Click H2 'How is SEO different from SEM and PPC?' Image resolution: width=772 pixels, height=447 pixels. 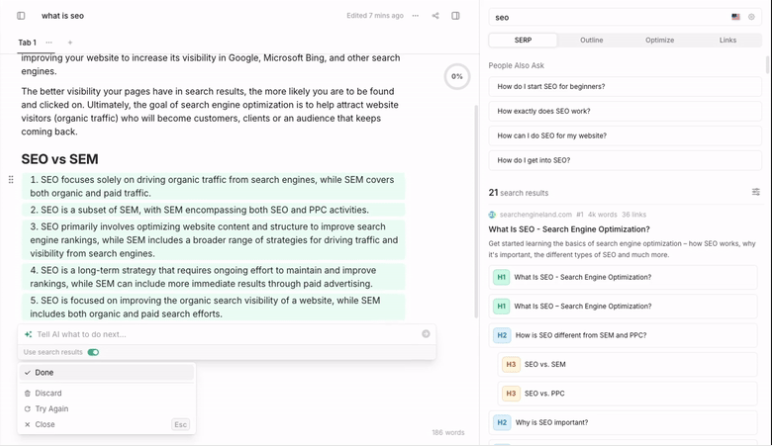[x=623, y=335]
